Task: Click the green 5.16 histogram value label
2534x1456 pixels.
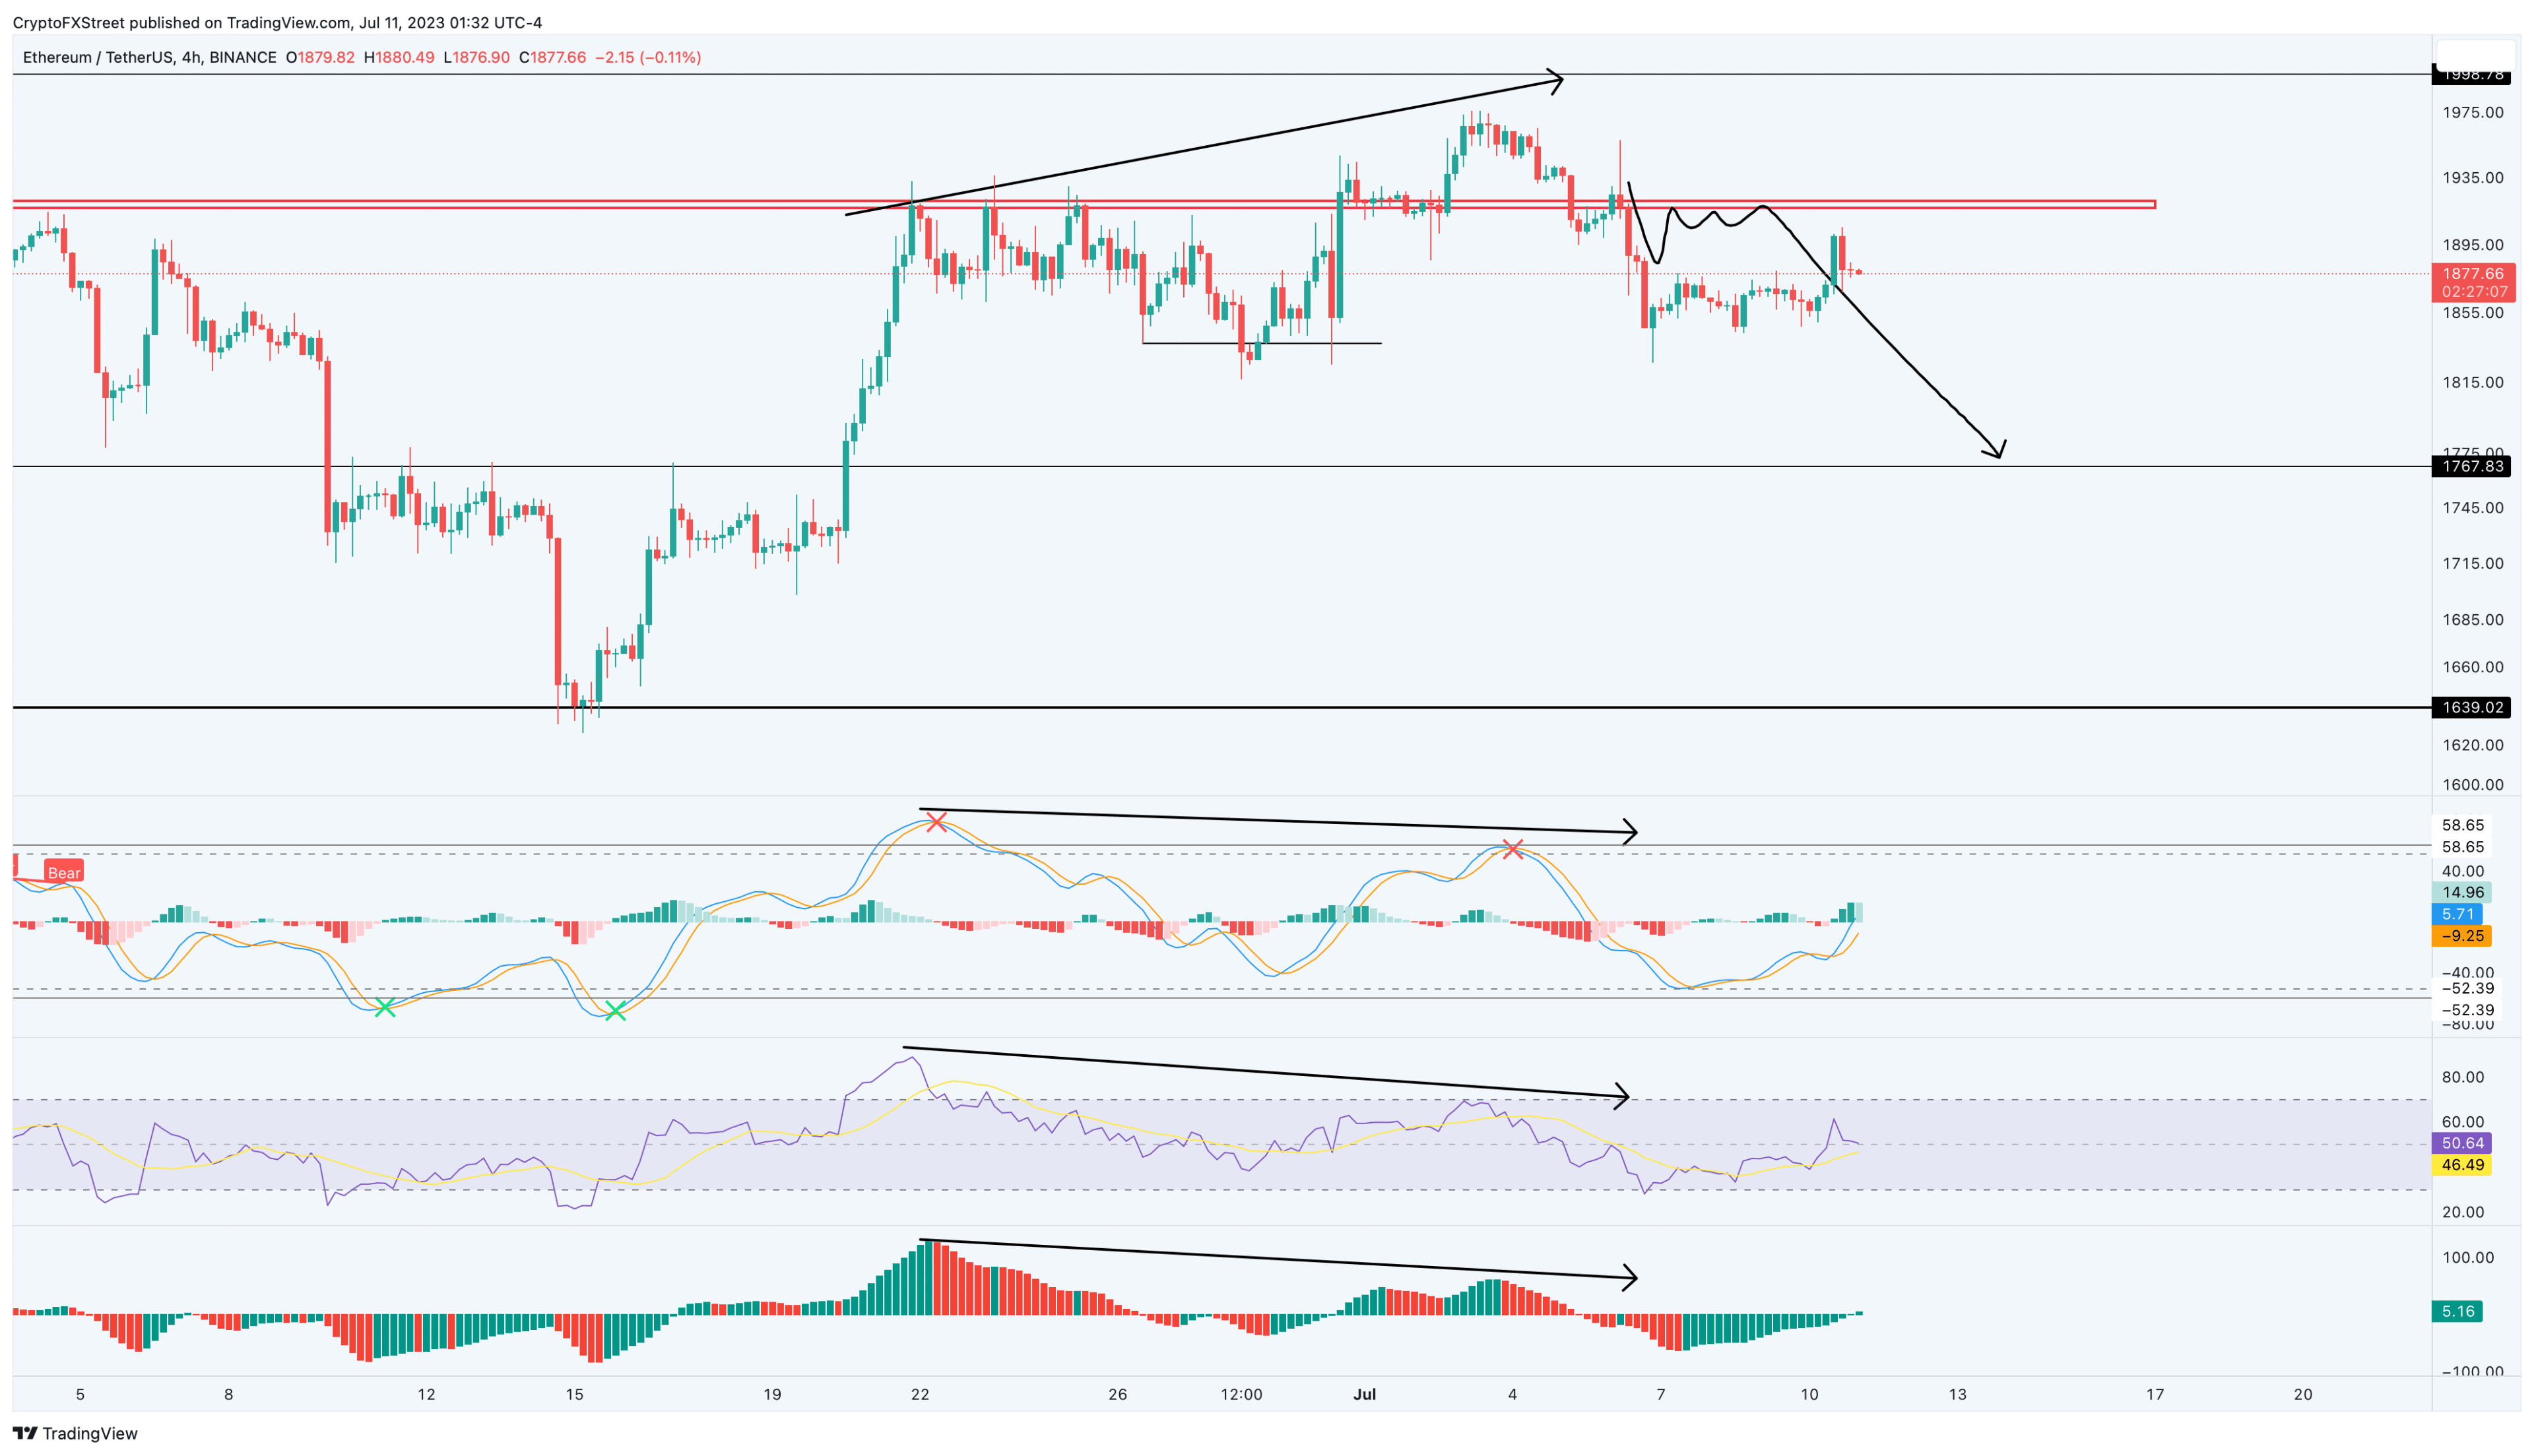Action: tap(2457, 1311)
